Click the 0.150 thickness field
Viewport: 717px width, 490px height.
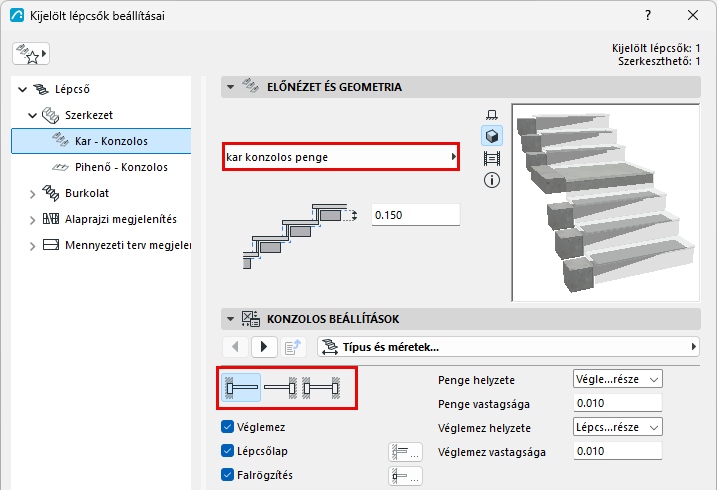point(416,215)
